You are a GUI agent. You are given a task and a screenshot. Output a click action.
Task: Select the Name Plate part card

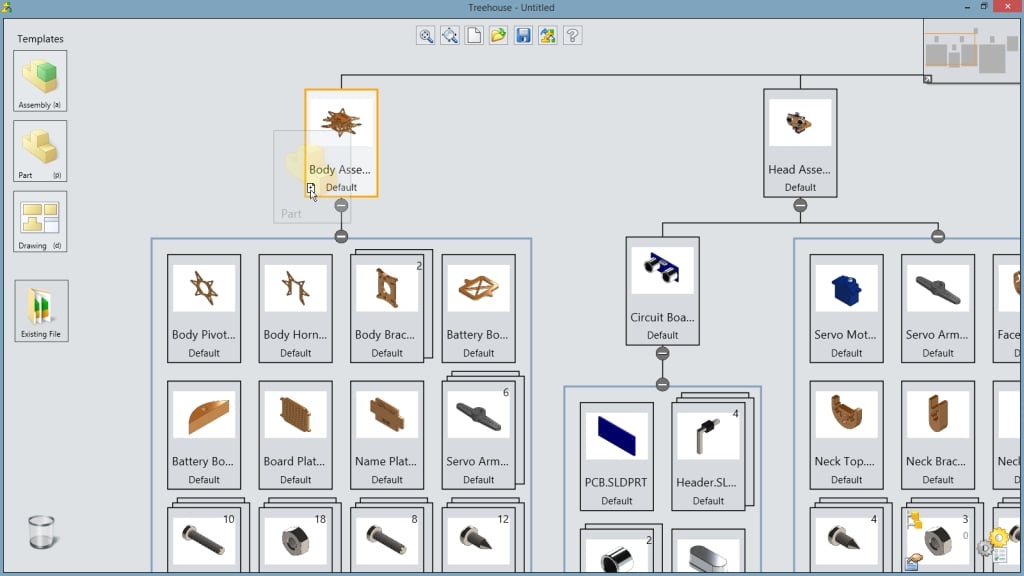387,435
